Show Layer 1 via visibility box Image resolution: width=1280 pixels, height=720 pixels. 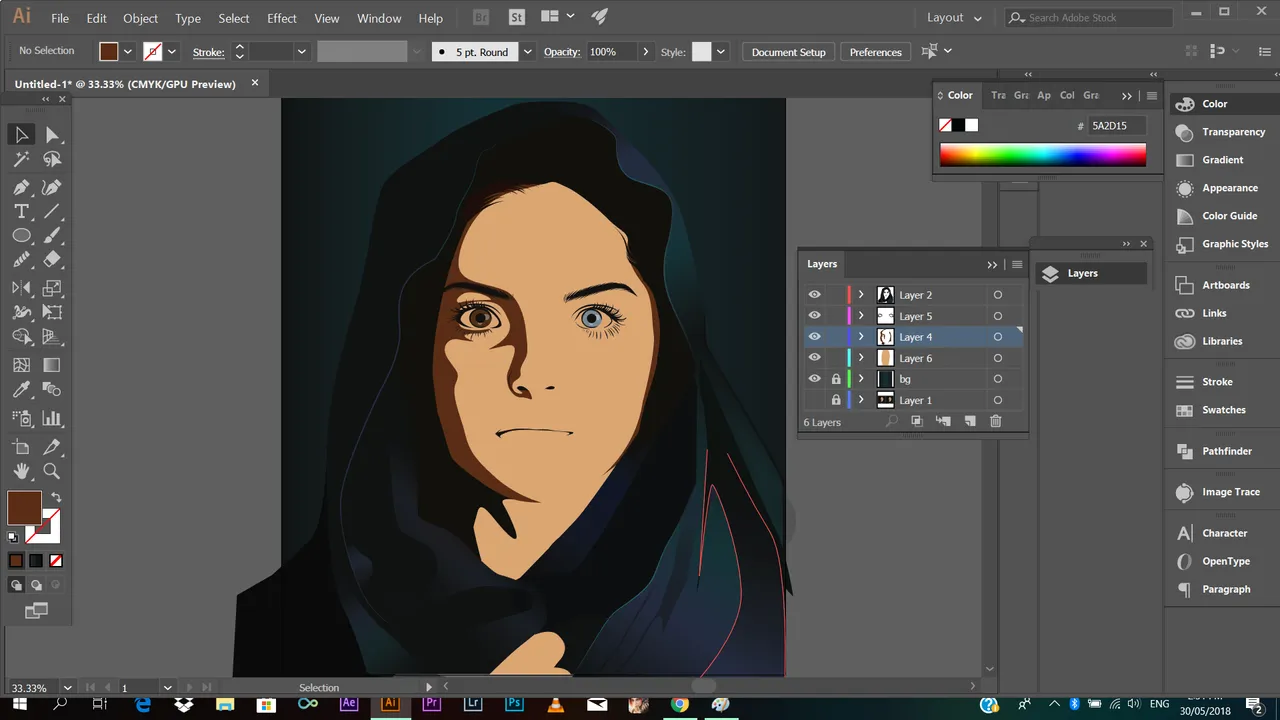(x=814, y=400)
